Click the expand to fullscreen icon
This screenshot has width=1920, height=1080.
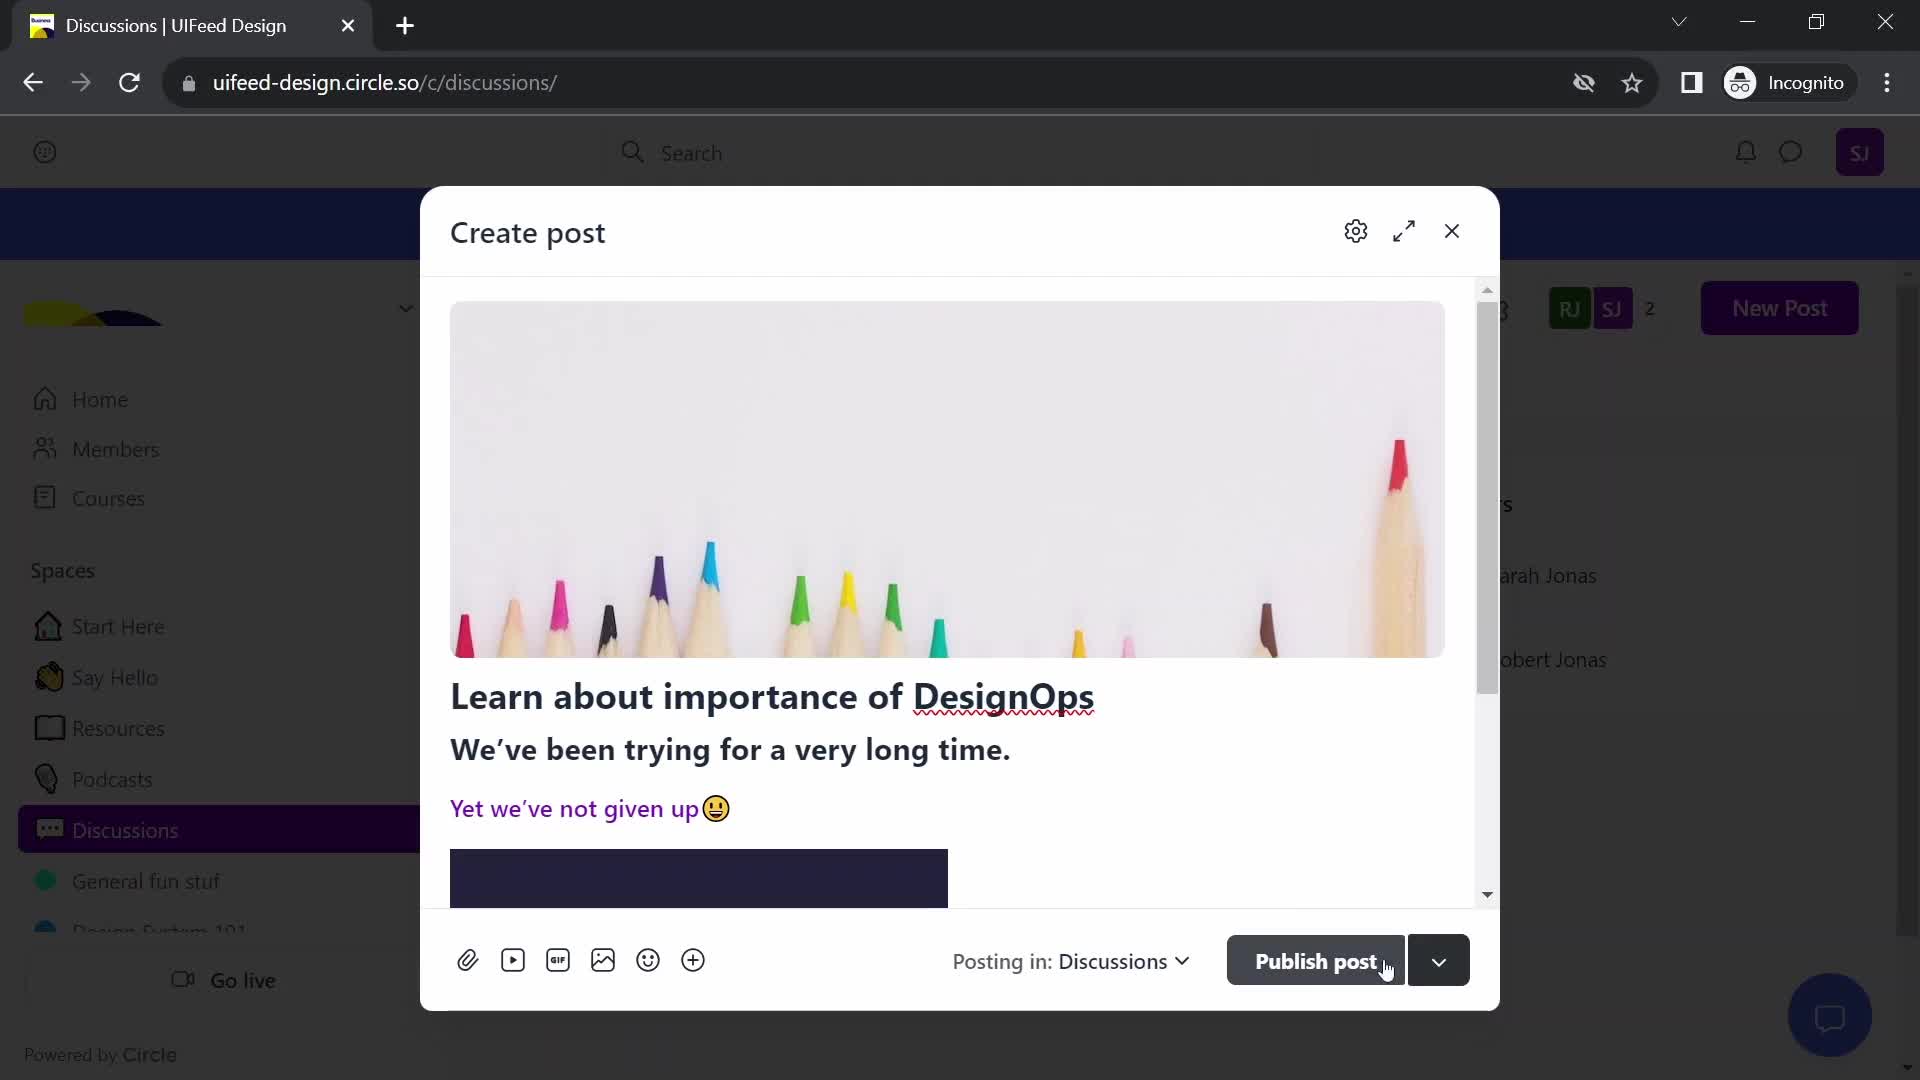pos(1404,231)
